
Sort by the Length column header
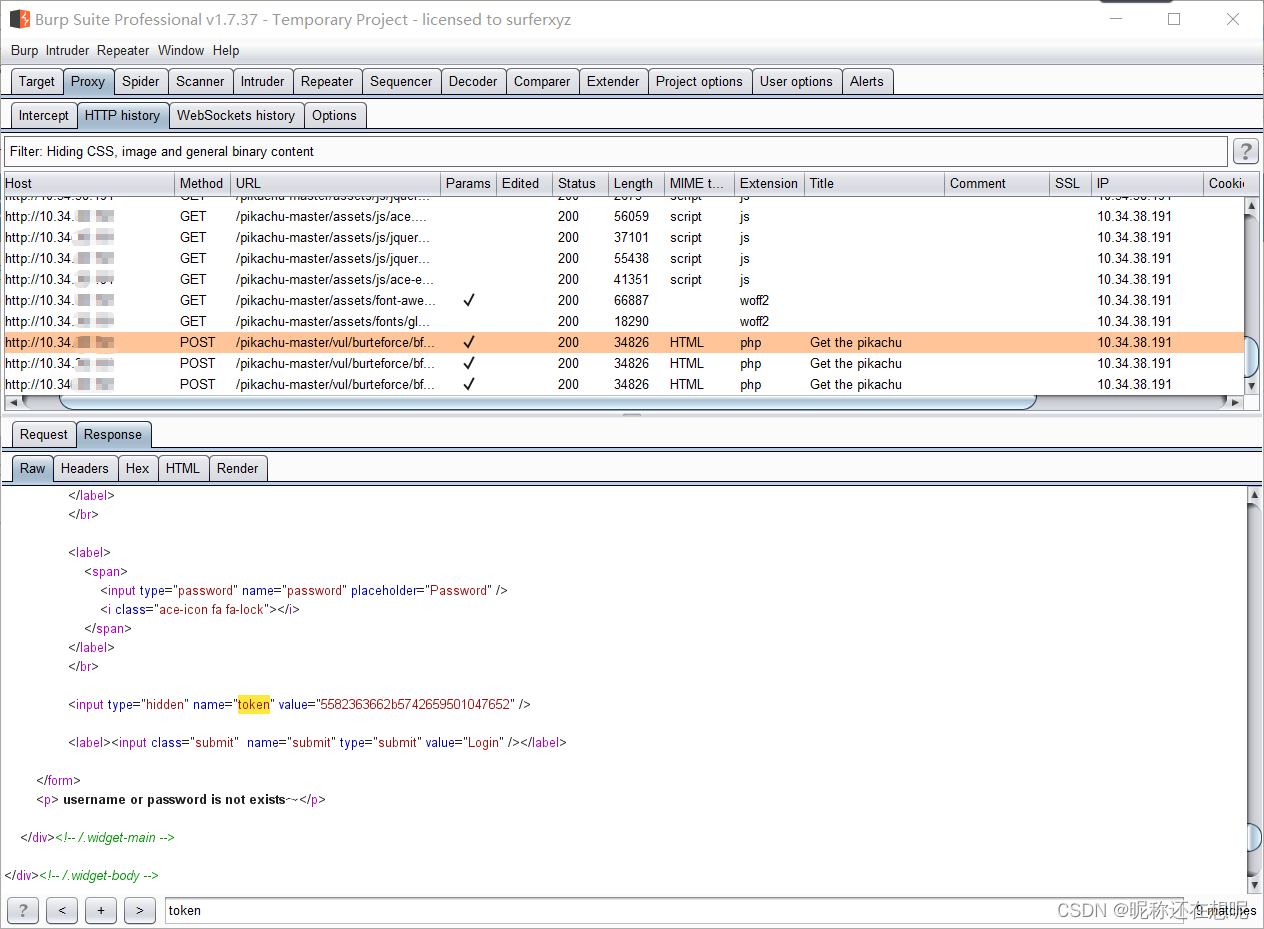(634, 184)
